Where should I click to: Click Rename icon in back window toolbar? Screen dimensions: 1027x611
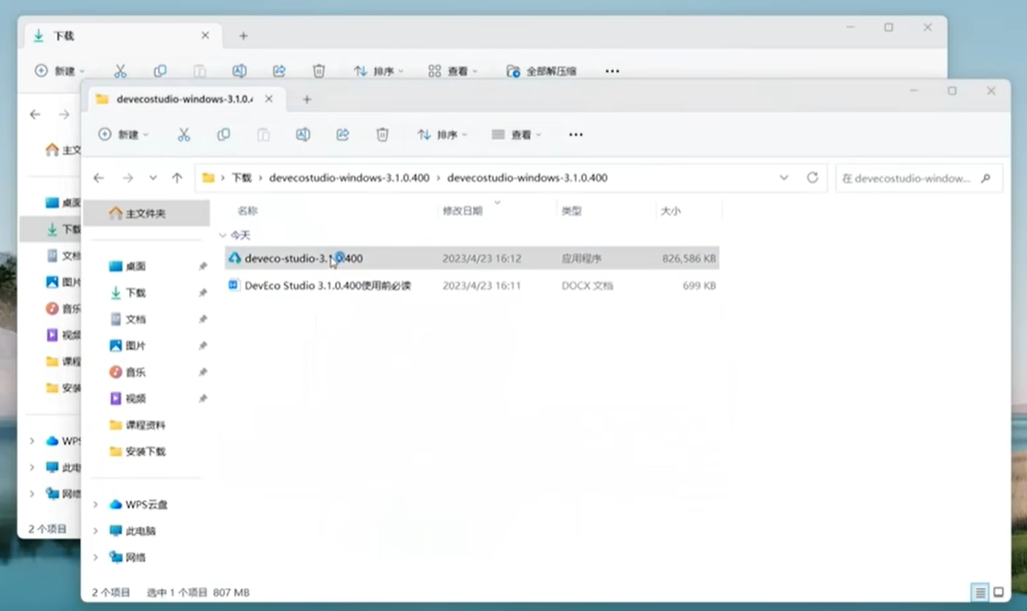[x=239, y=71]
